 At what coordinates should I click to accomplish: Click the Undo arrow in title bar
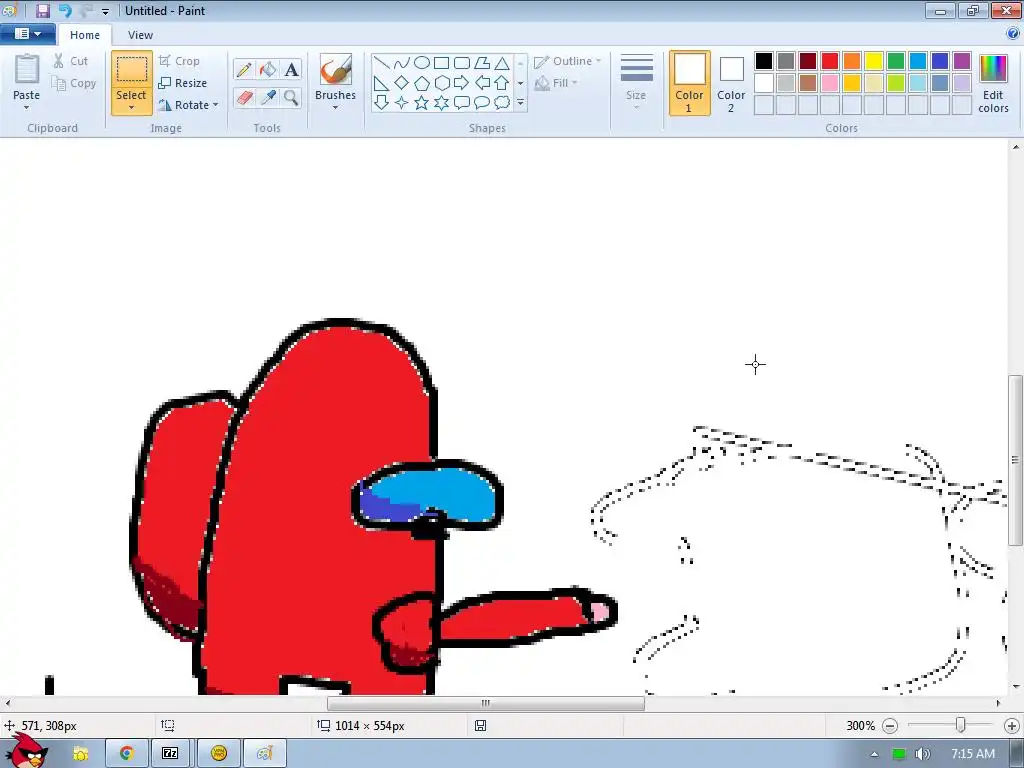tap(65, 10)
